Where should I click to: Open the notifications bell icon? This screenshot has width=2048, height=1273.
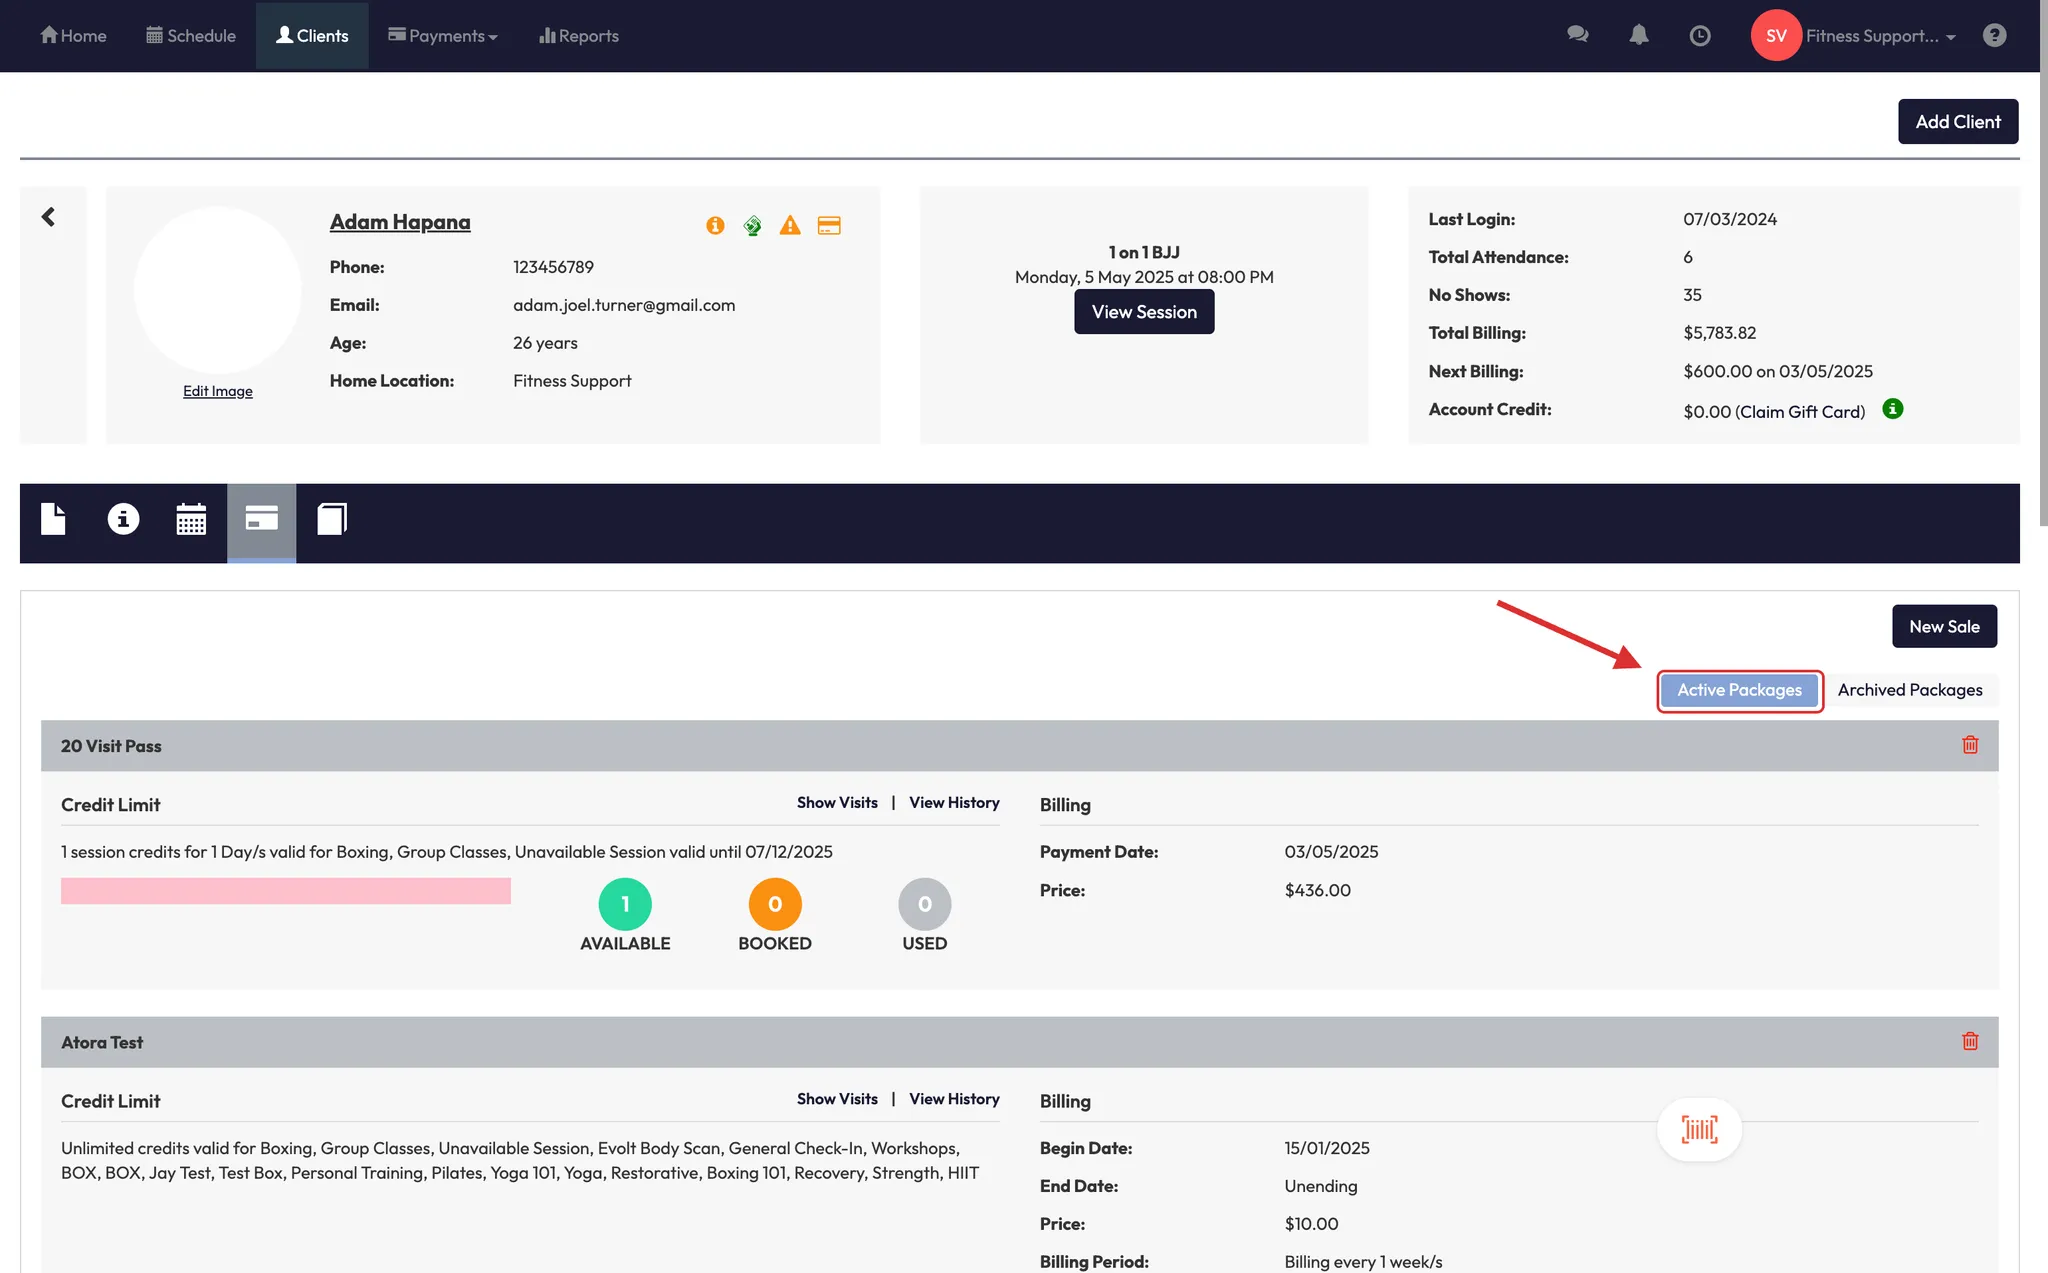1638,35
